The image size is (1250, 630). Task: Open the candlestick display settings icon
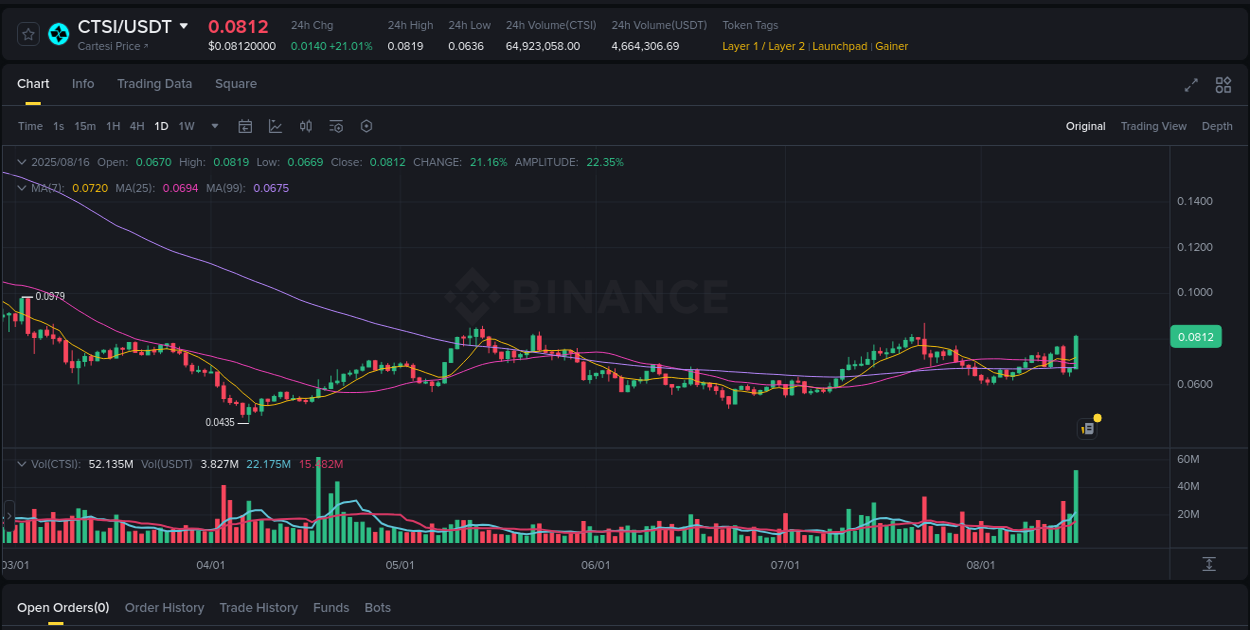click(x=306, y=126)
